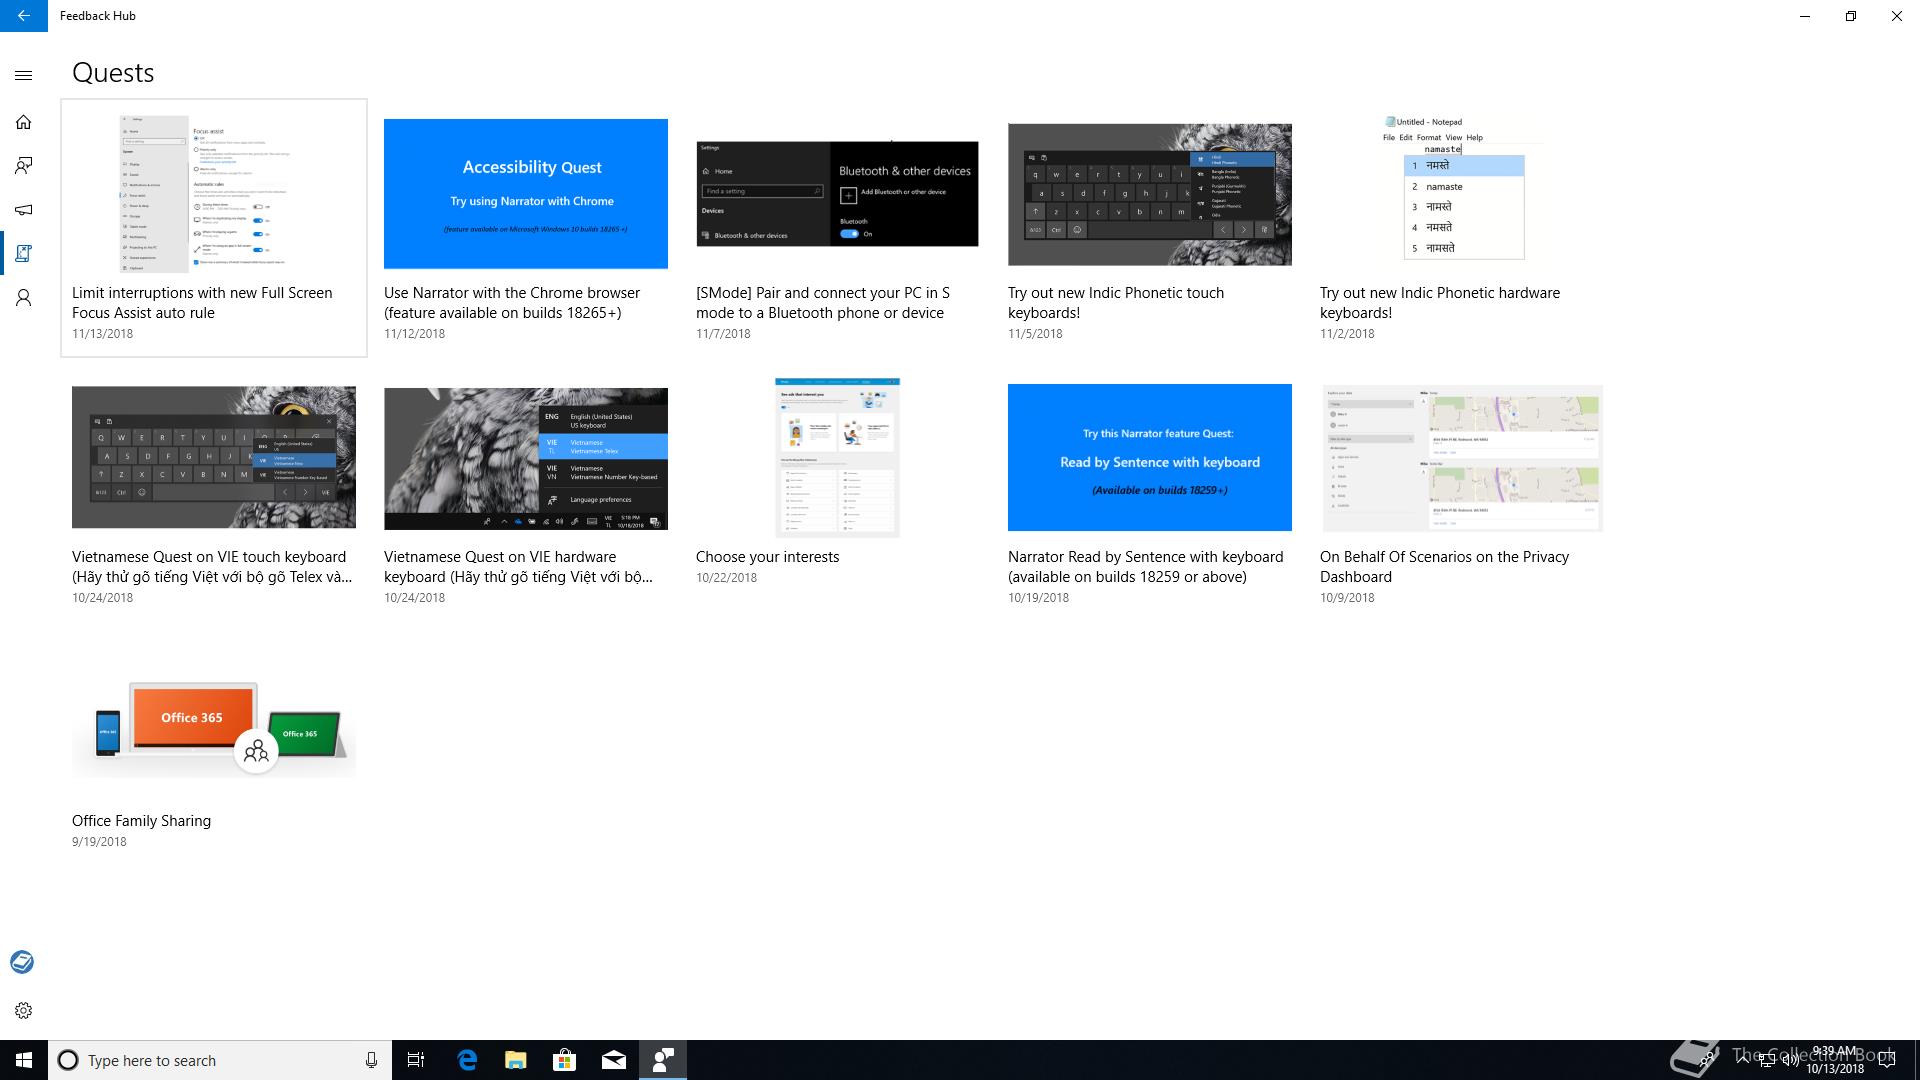Open the Notepad namaste thumbnail
The height and width of the screenshot is (1080, 1920).
(x=1462, y=188)
